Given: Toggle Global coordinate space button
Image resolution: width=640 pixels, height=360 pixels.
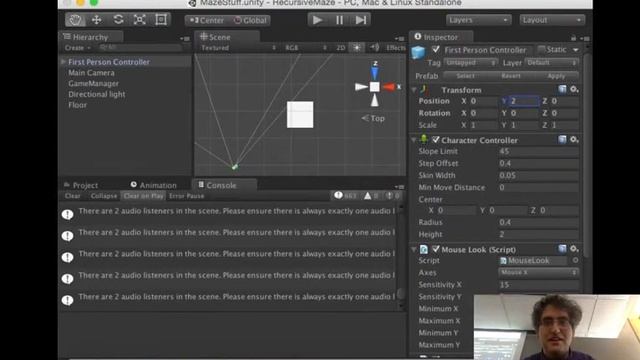Looking at the screenshot, I should point(250,20).
